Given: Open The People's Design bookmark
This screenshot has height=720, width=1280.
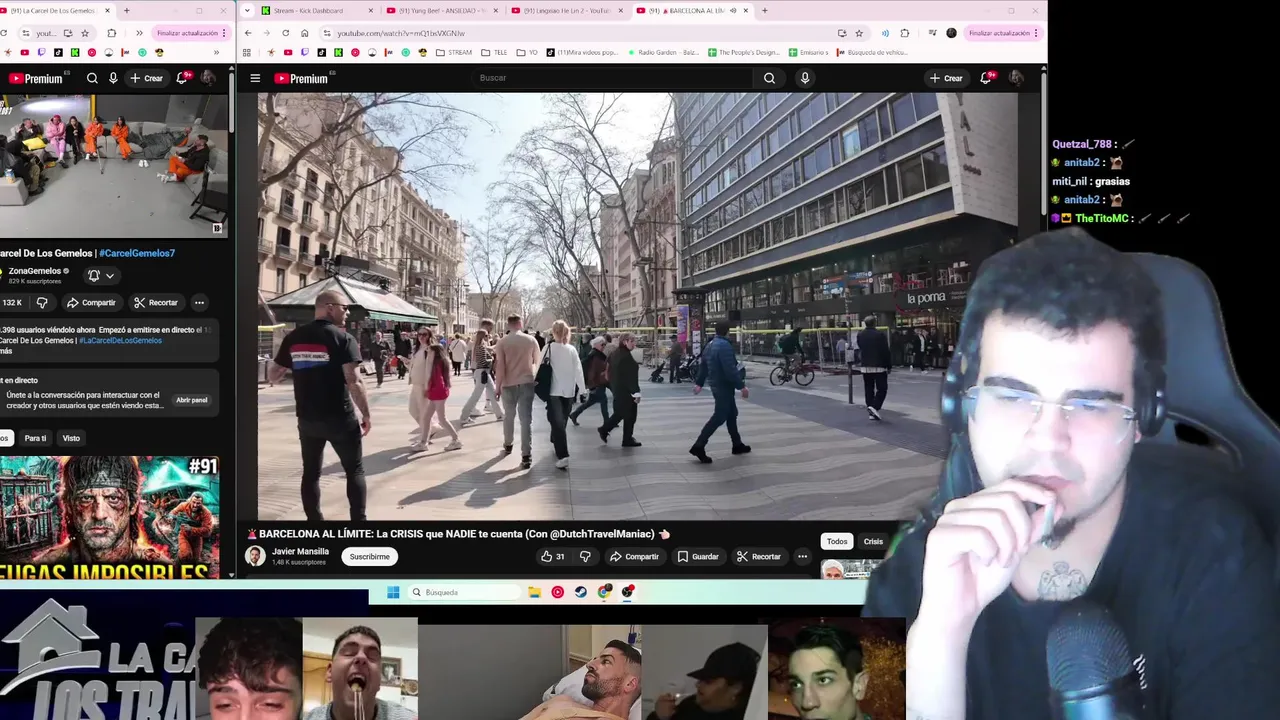Looking at the screenshot, I should pyautogui.click(x=743, y=52).
